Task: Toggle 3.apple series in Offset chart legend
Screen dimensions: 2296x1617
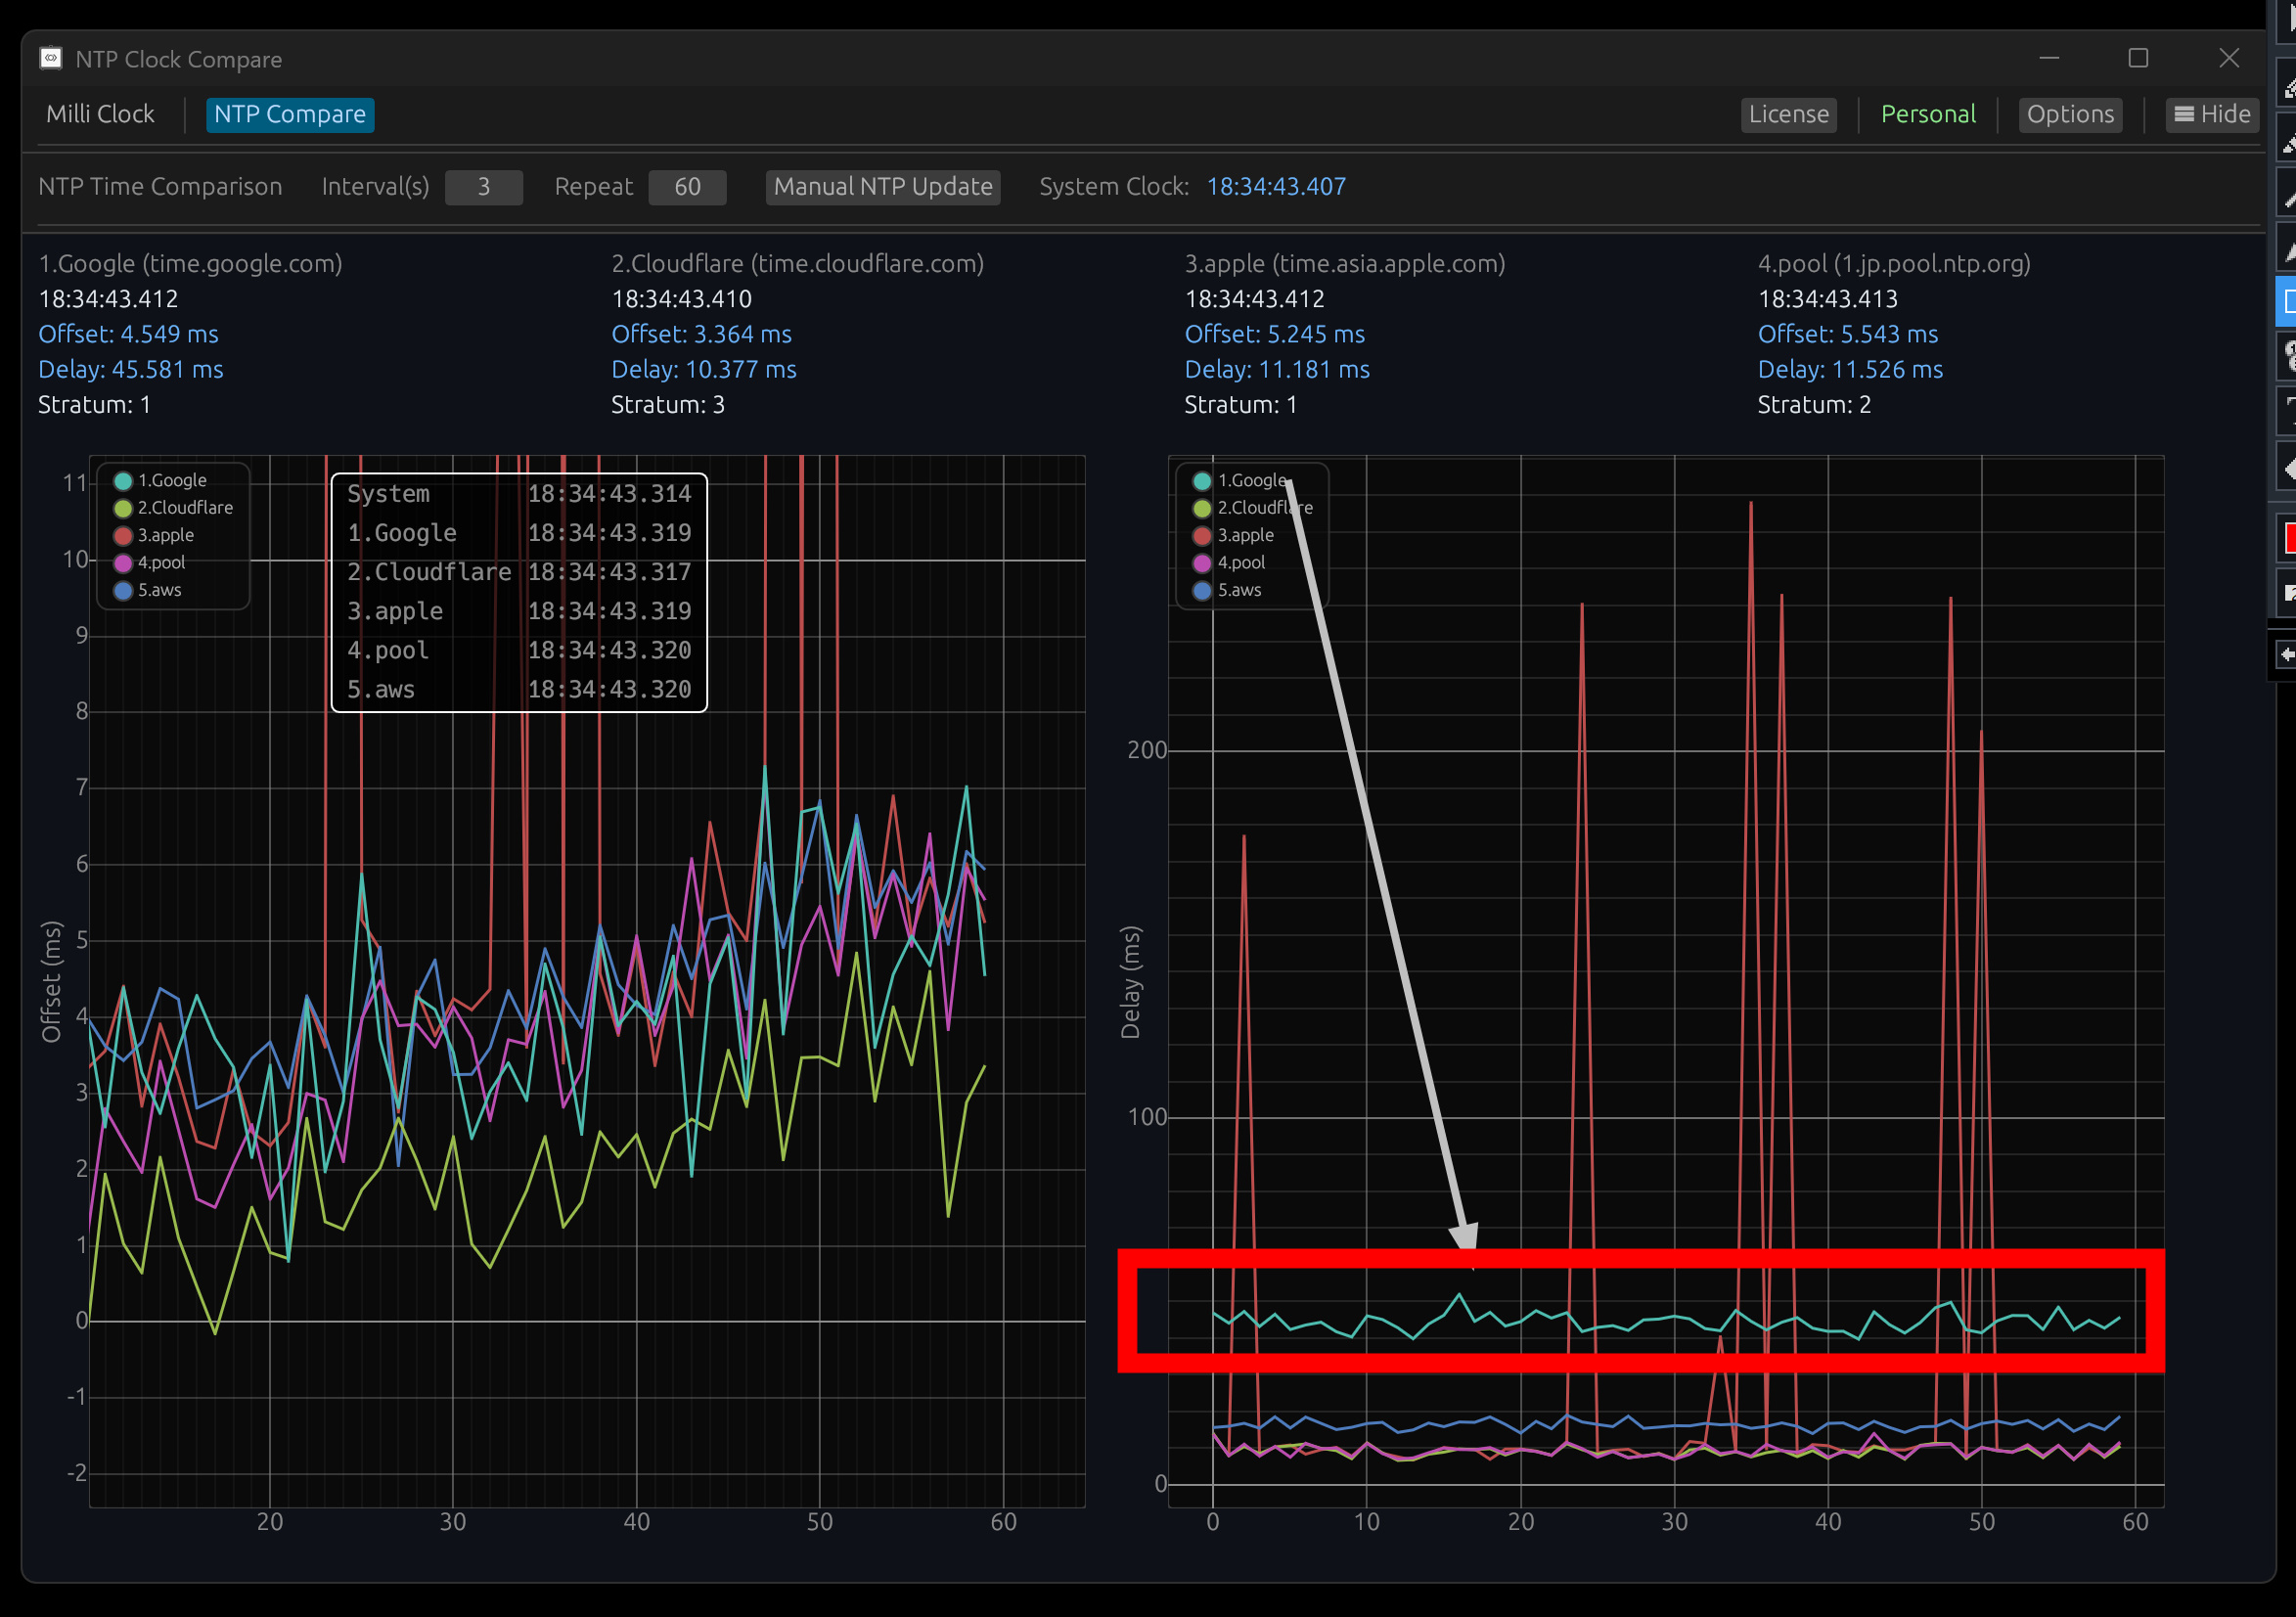Action: click(166, 536)
